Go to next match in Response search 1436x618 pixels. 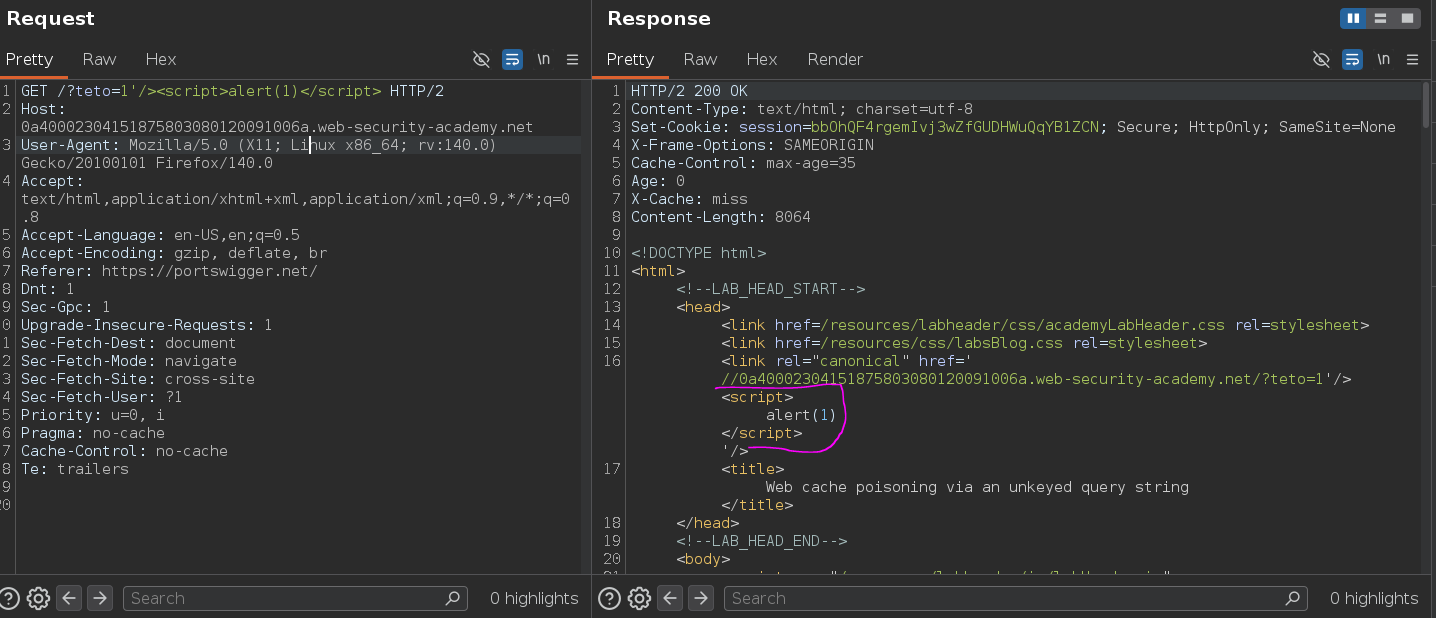point(701,598)
